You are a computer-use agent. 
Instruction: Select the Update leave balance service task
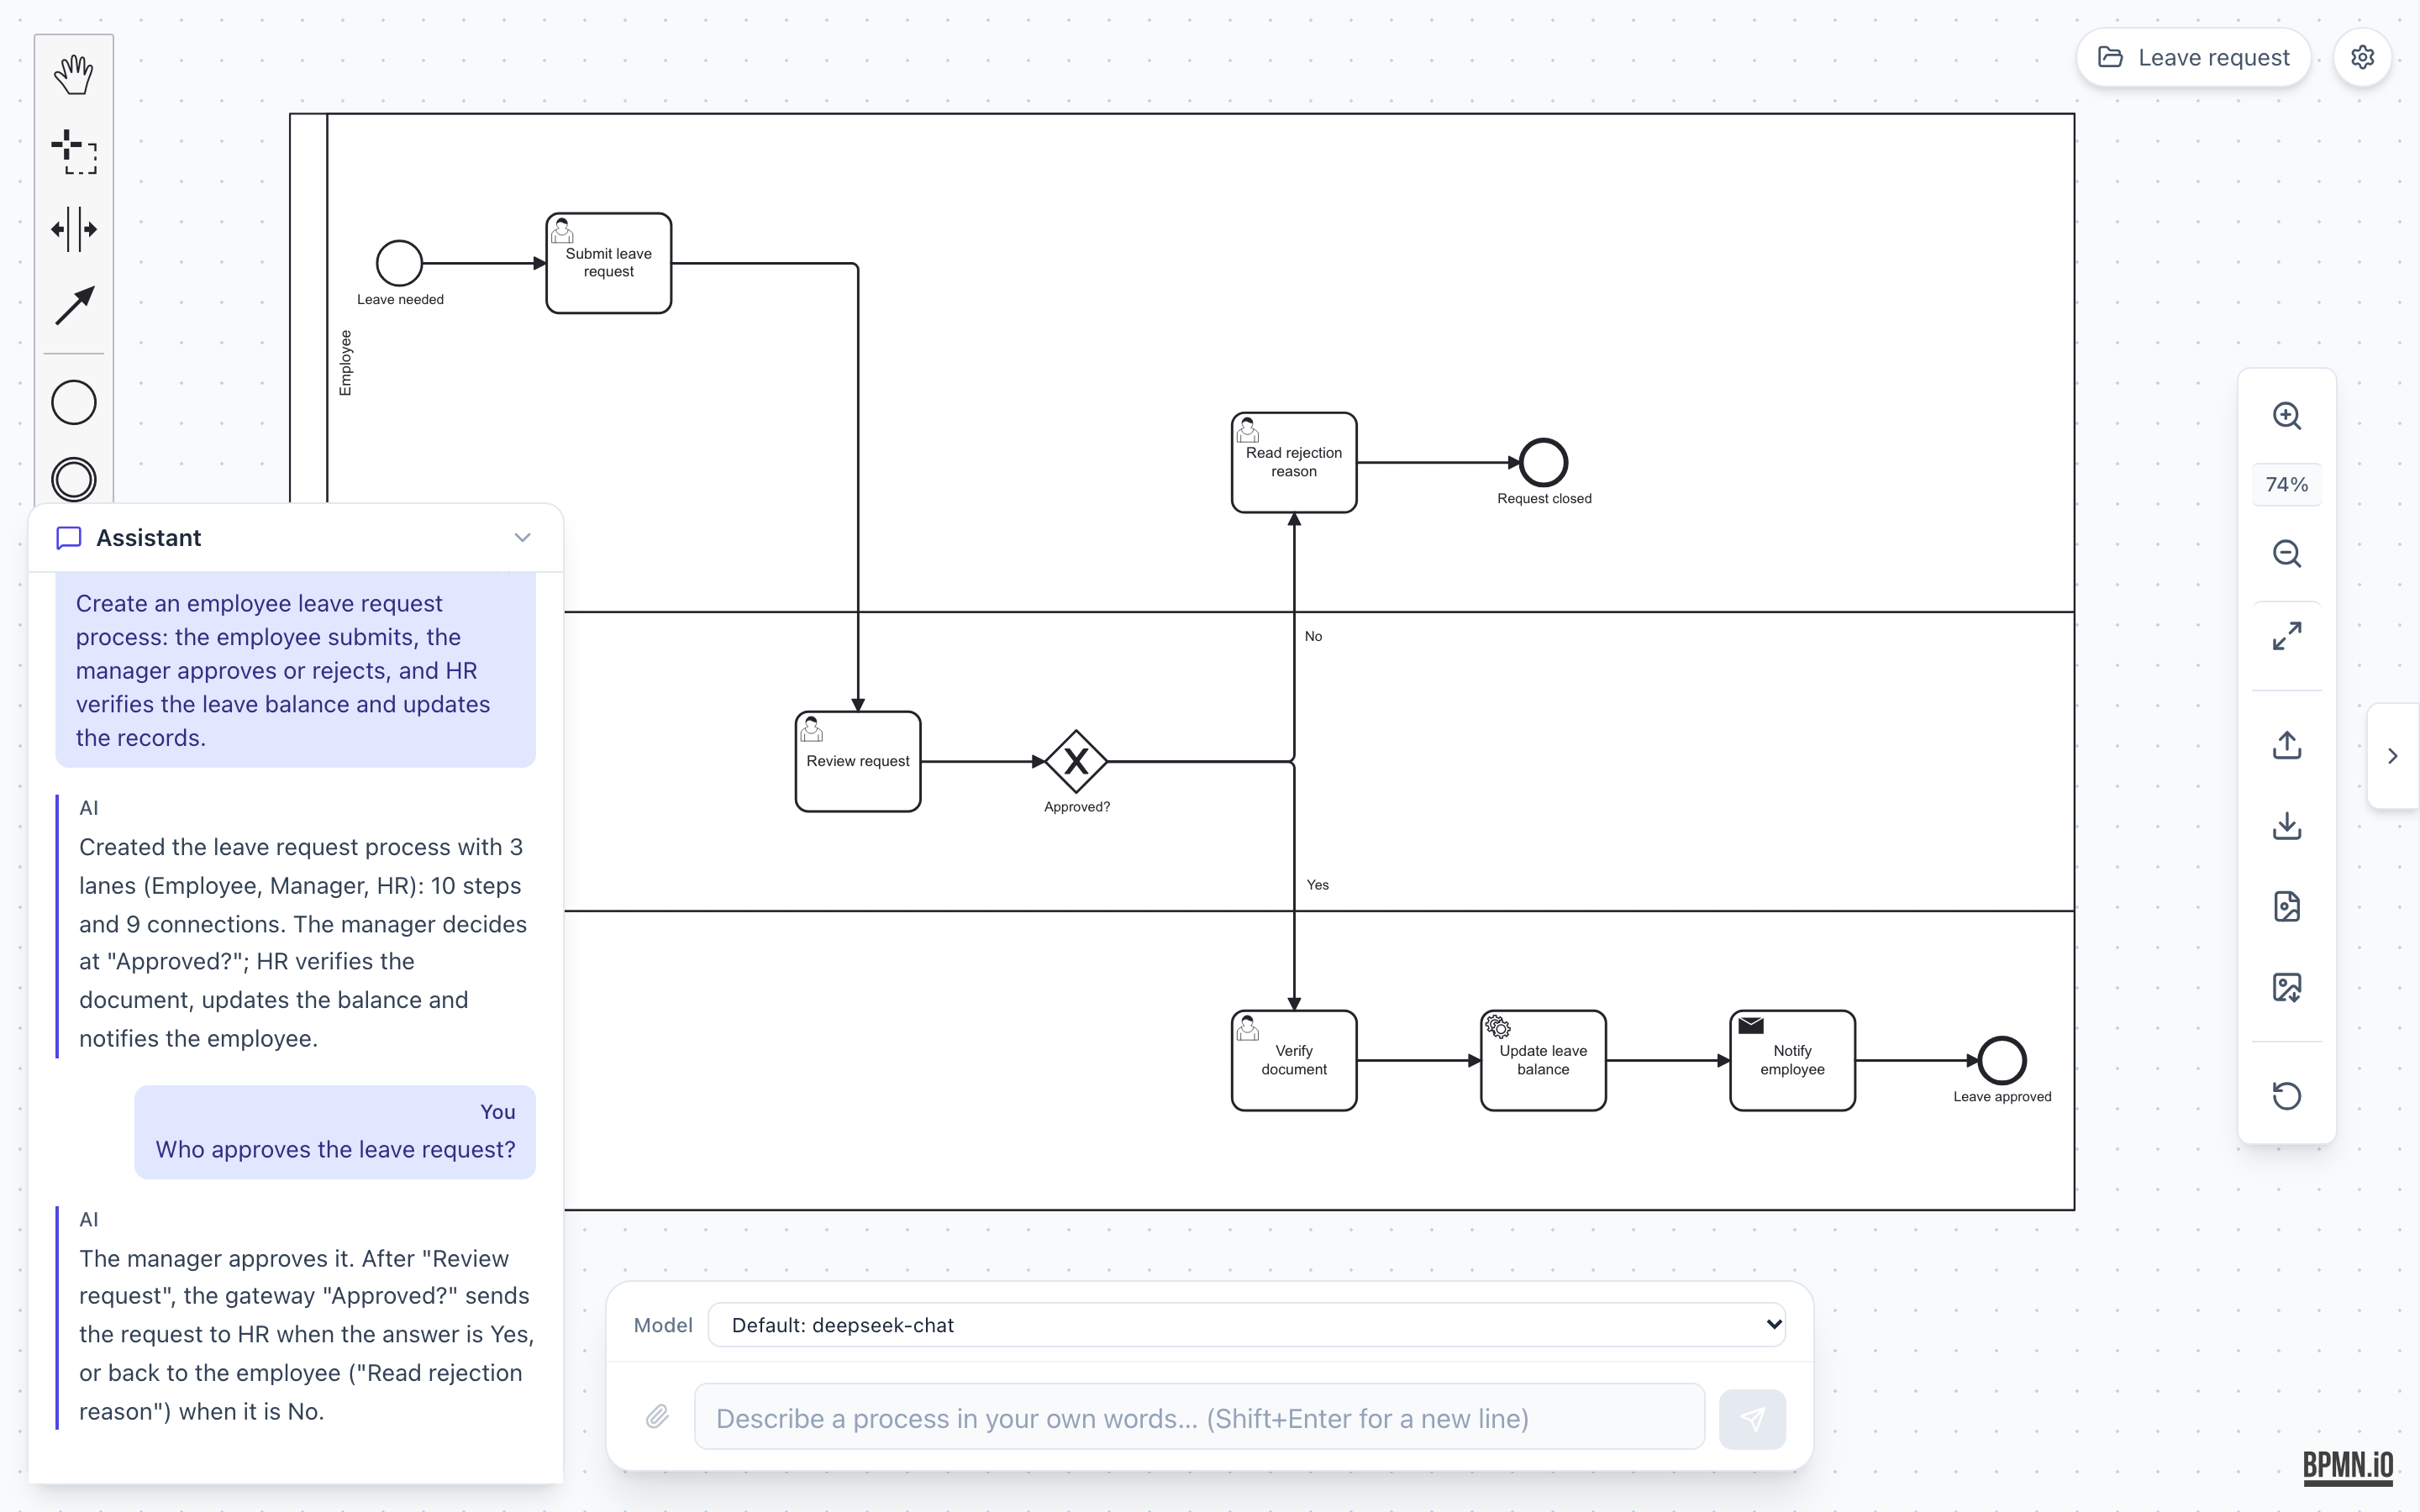pyautogui.click(x=1543, y=1060)
